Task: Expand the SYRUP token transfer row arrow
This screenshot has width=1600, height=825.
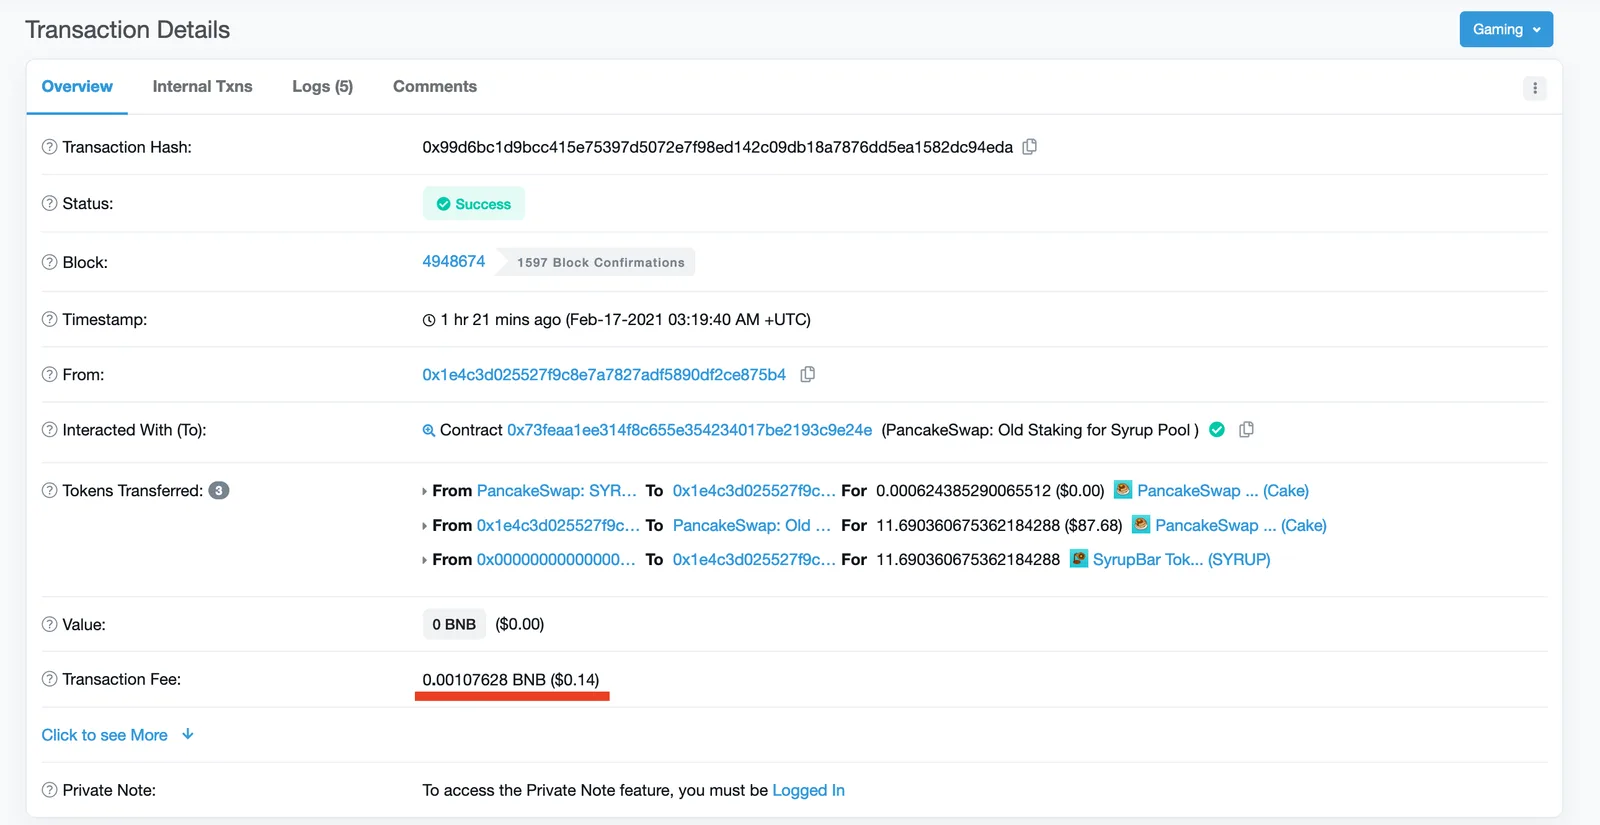Action: click(x=425, y=559)
